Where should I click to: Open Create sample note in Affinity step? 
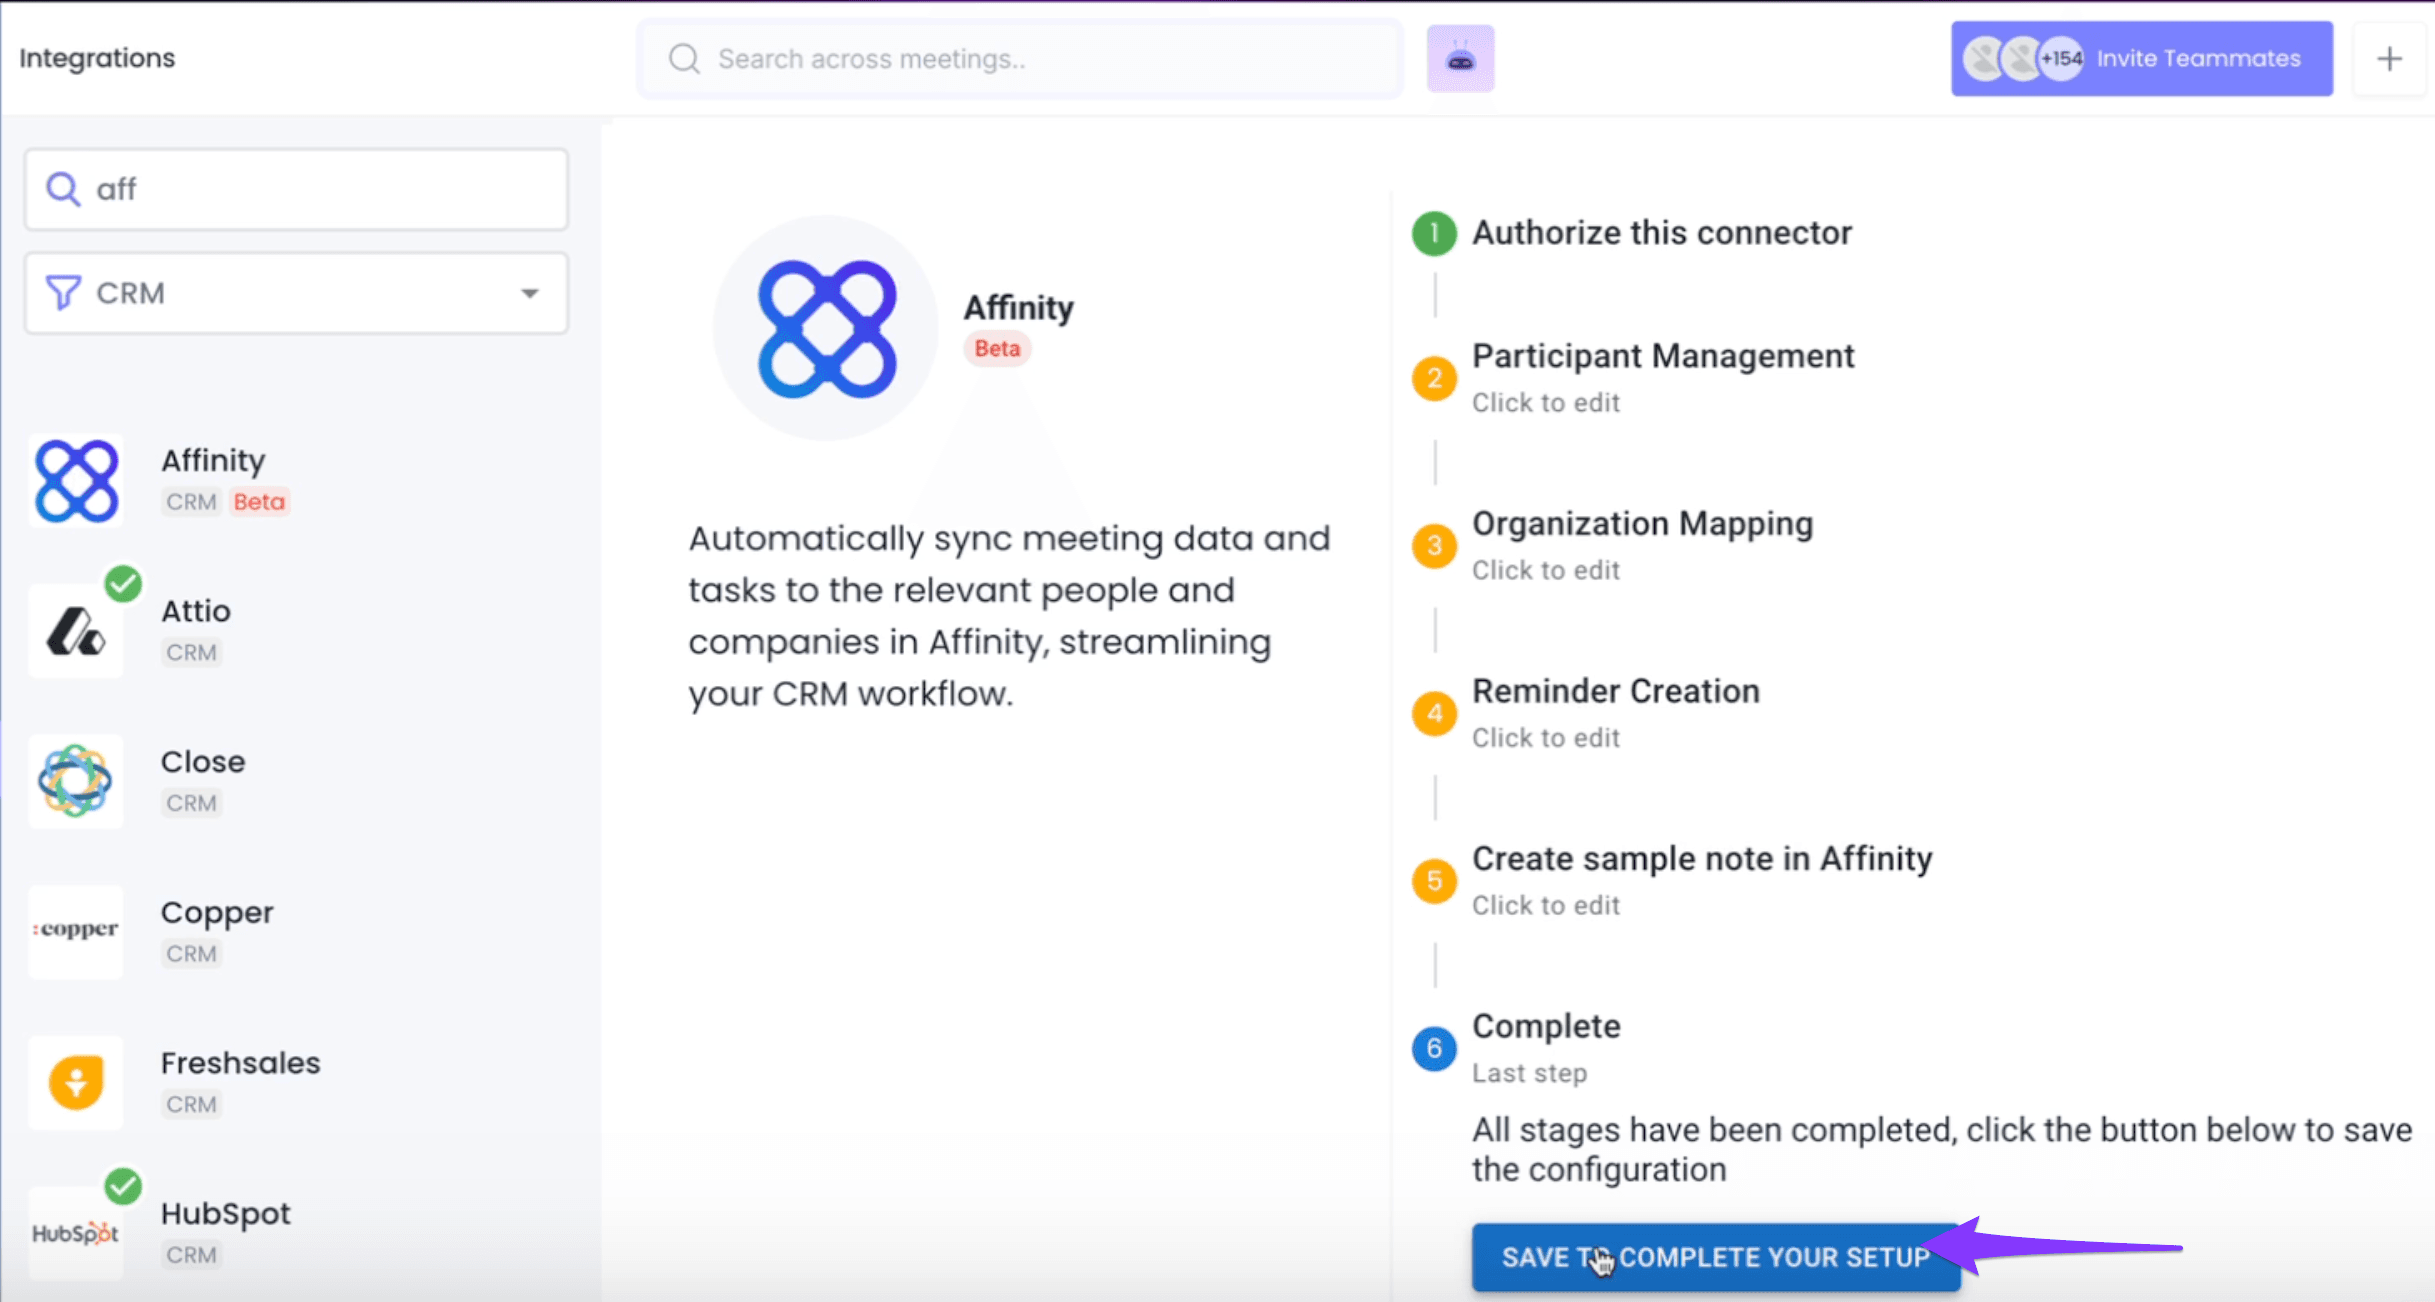click(1701, 859)
